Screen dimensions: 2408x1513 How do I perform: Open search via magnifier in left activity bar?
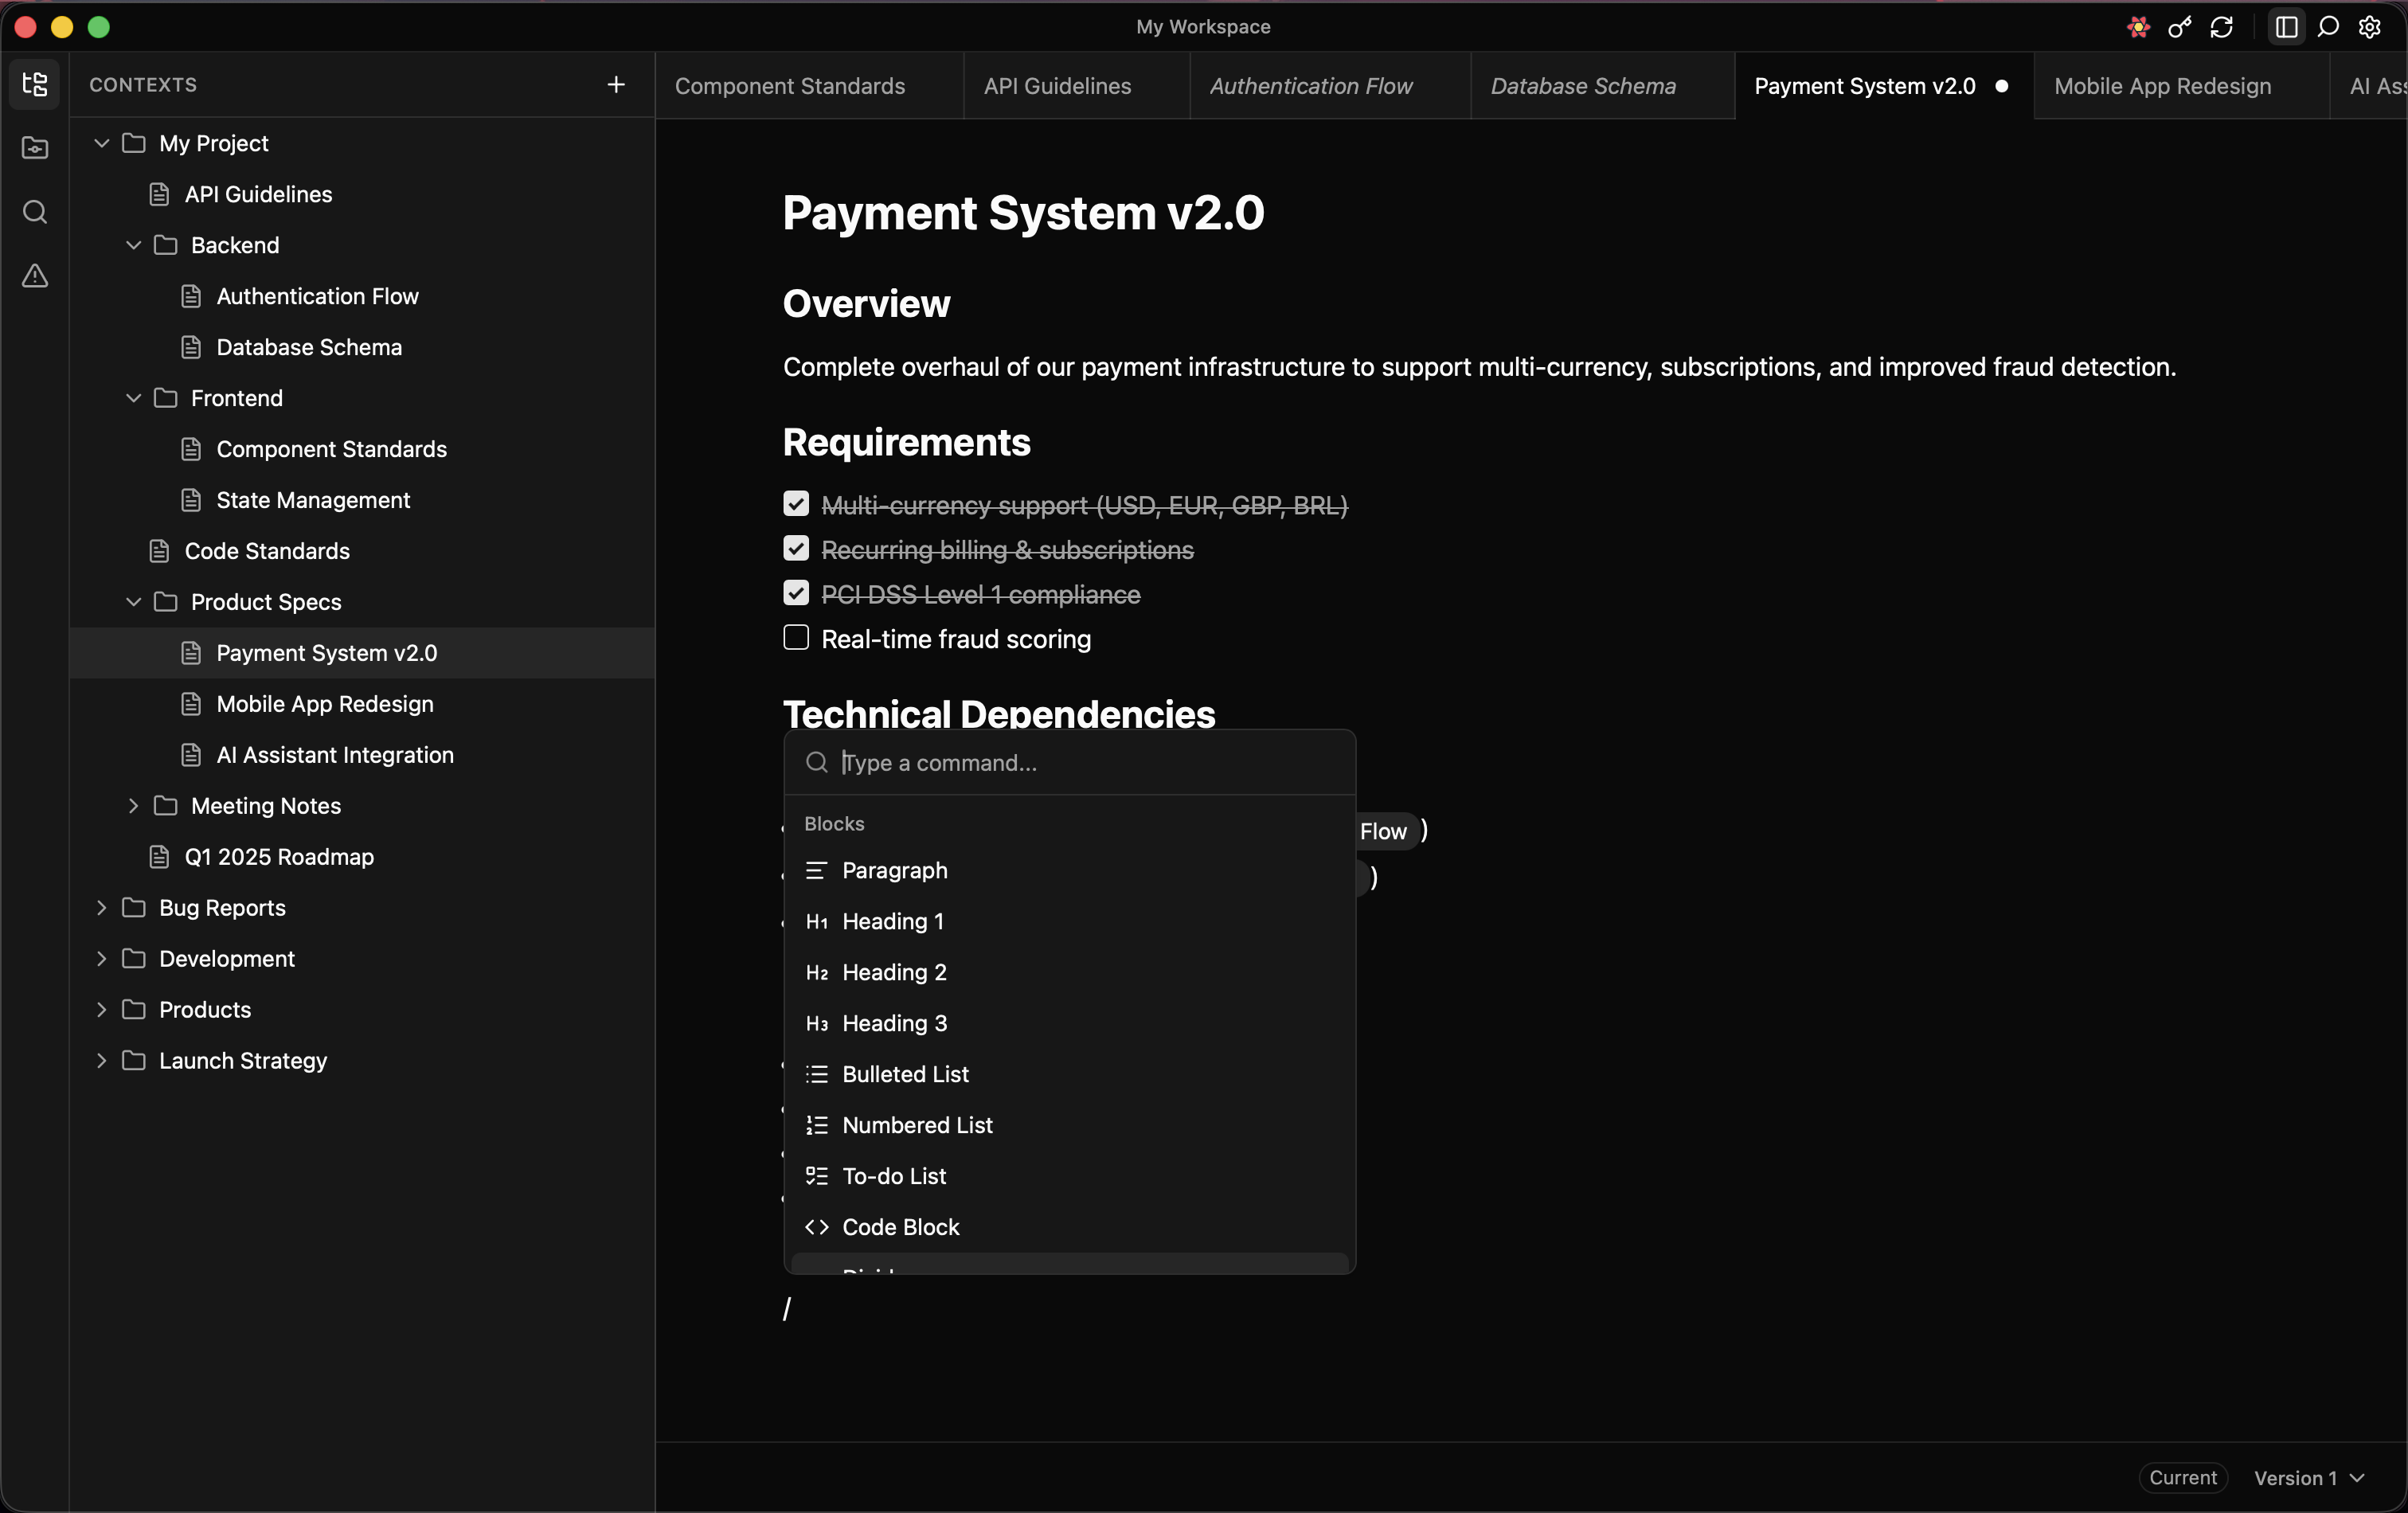[x=34, y=212]
